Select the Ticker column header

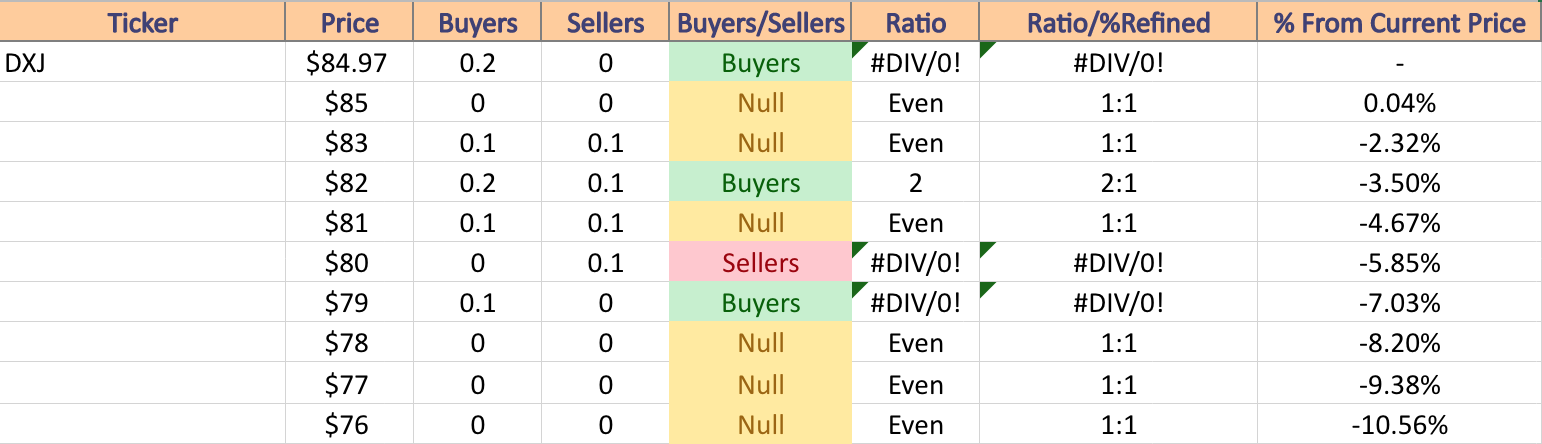[x=143, y=22]
